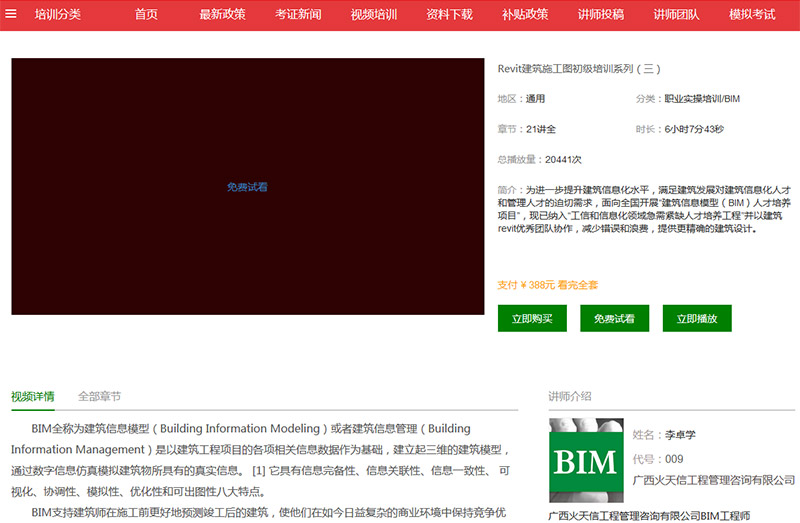
Task: Click the green 免费试看 button
Action: [x=614, y=318]
